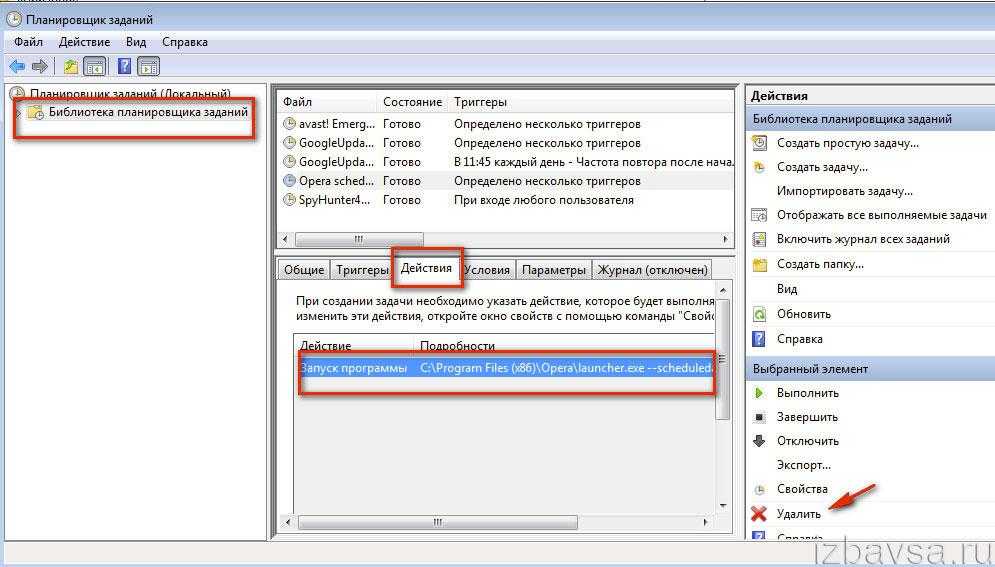Click the Create folder (Создать папку) icon
The height and width of the screenshot is (567, 995).
[x=759, y=265]
